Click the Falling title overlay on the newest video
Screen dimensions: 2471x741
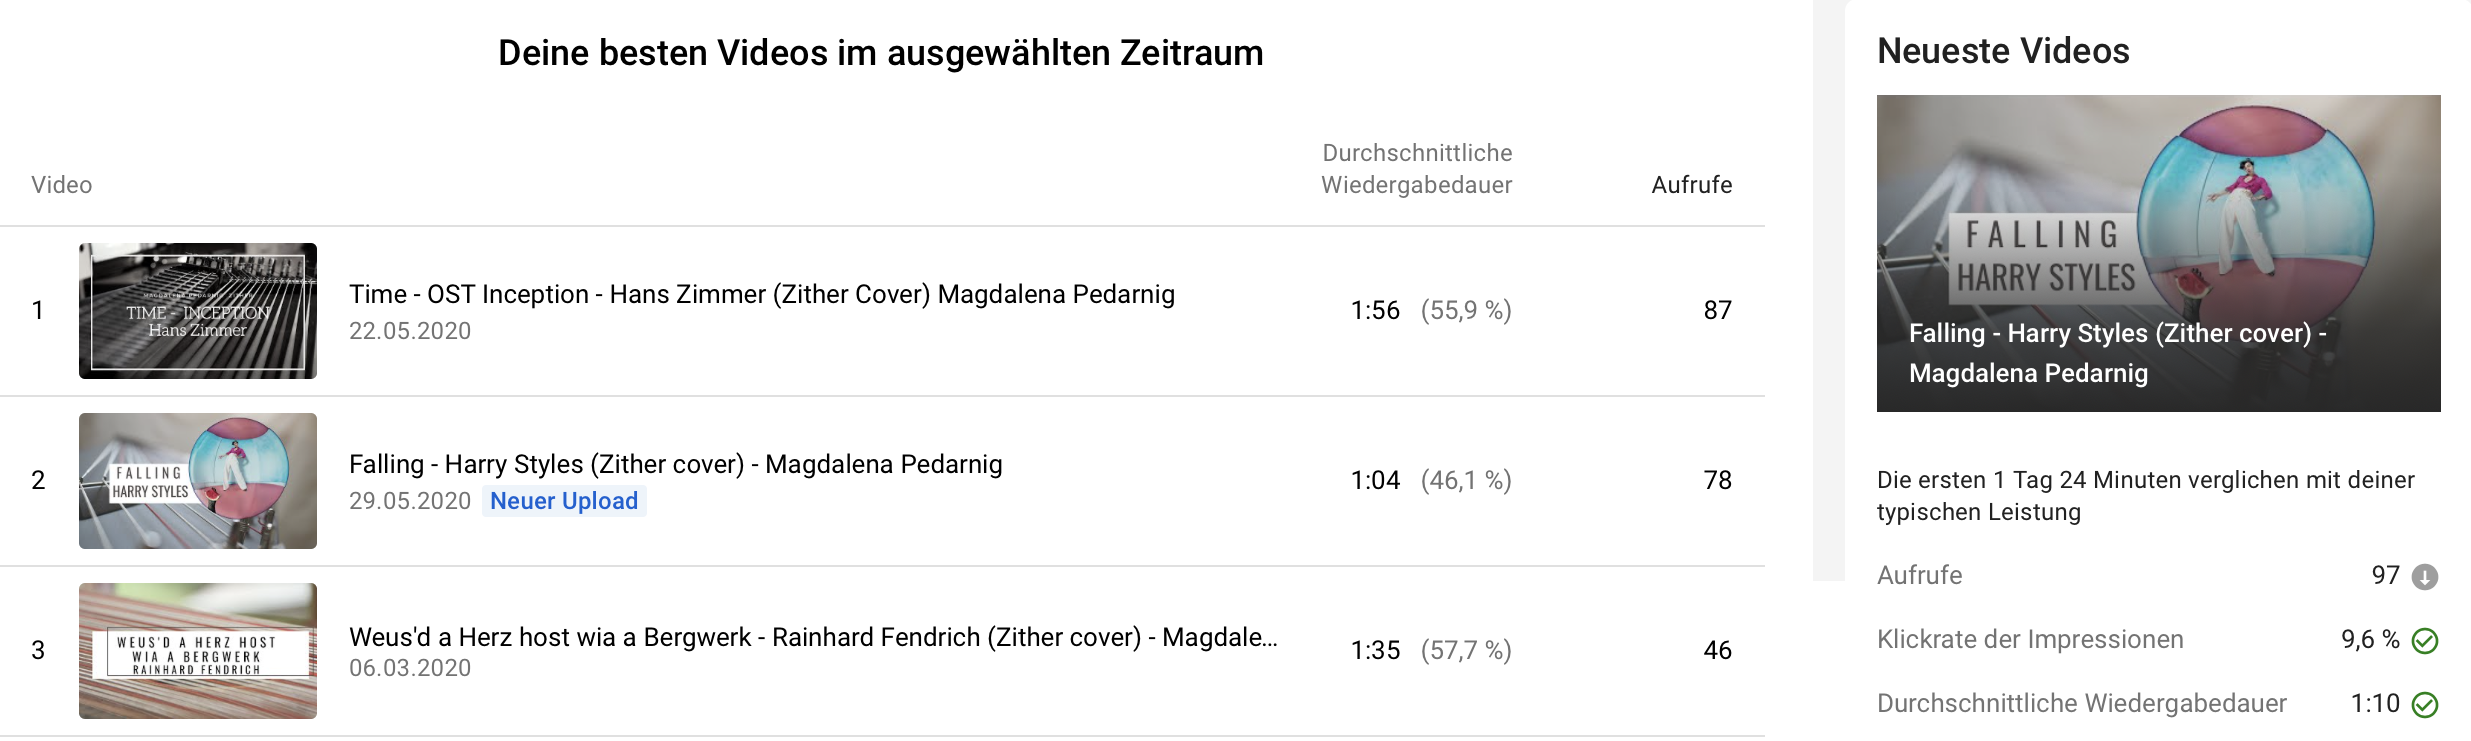(x=2116, y=353)
